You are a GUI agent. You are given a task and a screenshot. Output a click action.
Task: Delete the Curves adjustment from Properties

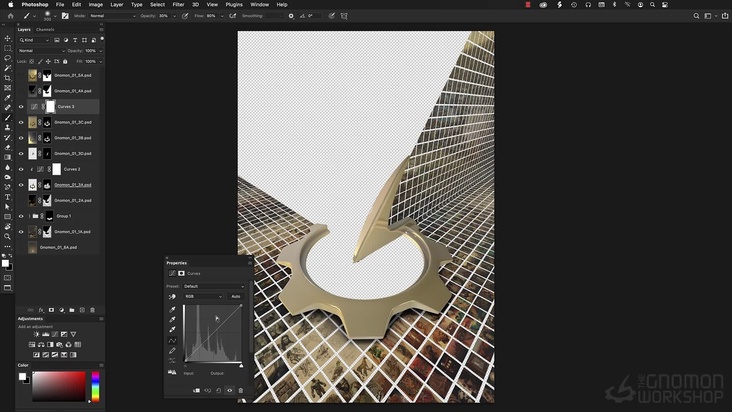(x=241, y=391)
